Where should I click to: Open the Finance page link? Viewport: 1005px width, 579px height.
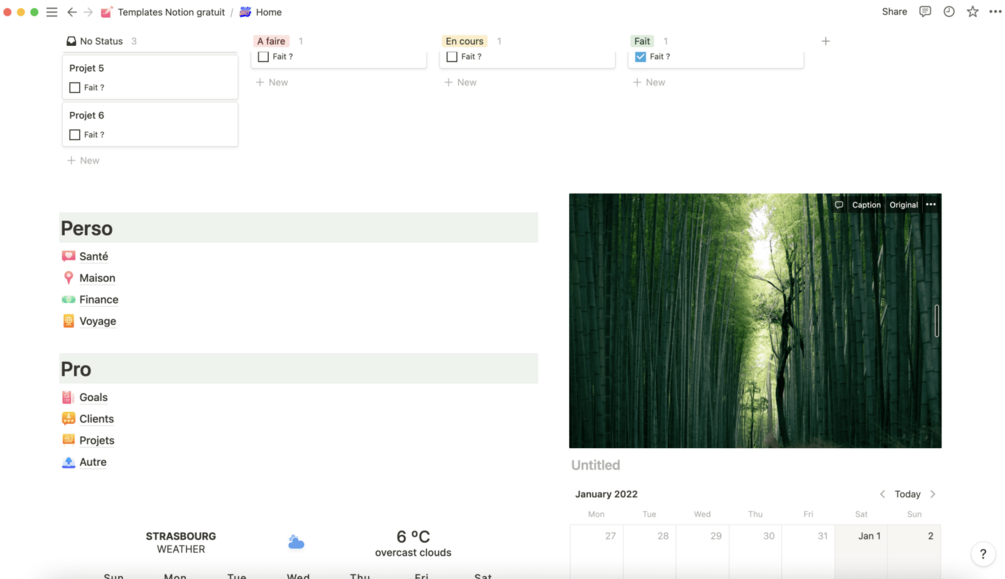(99, 299)
